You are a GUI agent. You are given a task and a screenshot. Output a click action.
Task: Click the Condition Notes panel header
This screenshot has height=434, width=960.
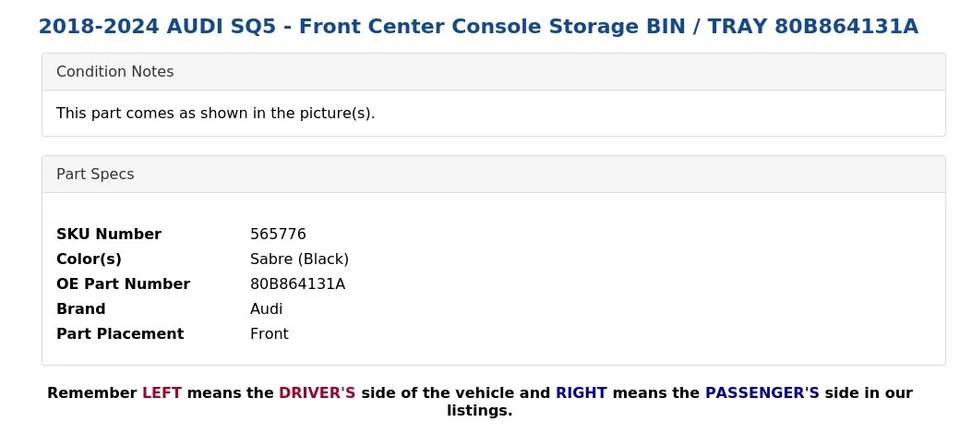115,72
